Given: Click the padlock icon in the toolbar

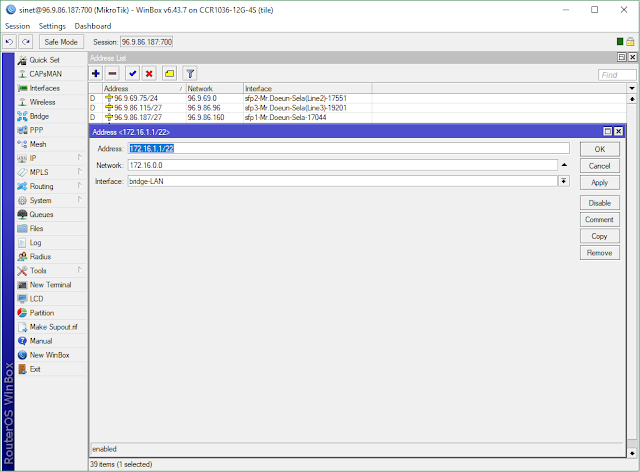Looking at the screenshot, I should (x=630, y=41).
